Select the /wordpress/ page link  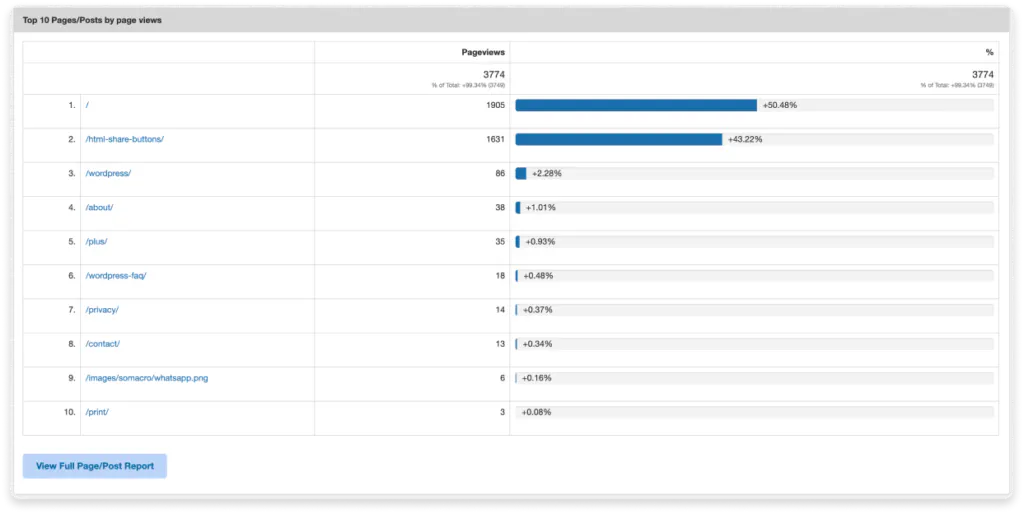click(x=108, y=173)
